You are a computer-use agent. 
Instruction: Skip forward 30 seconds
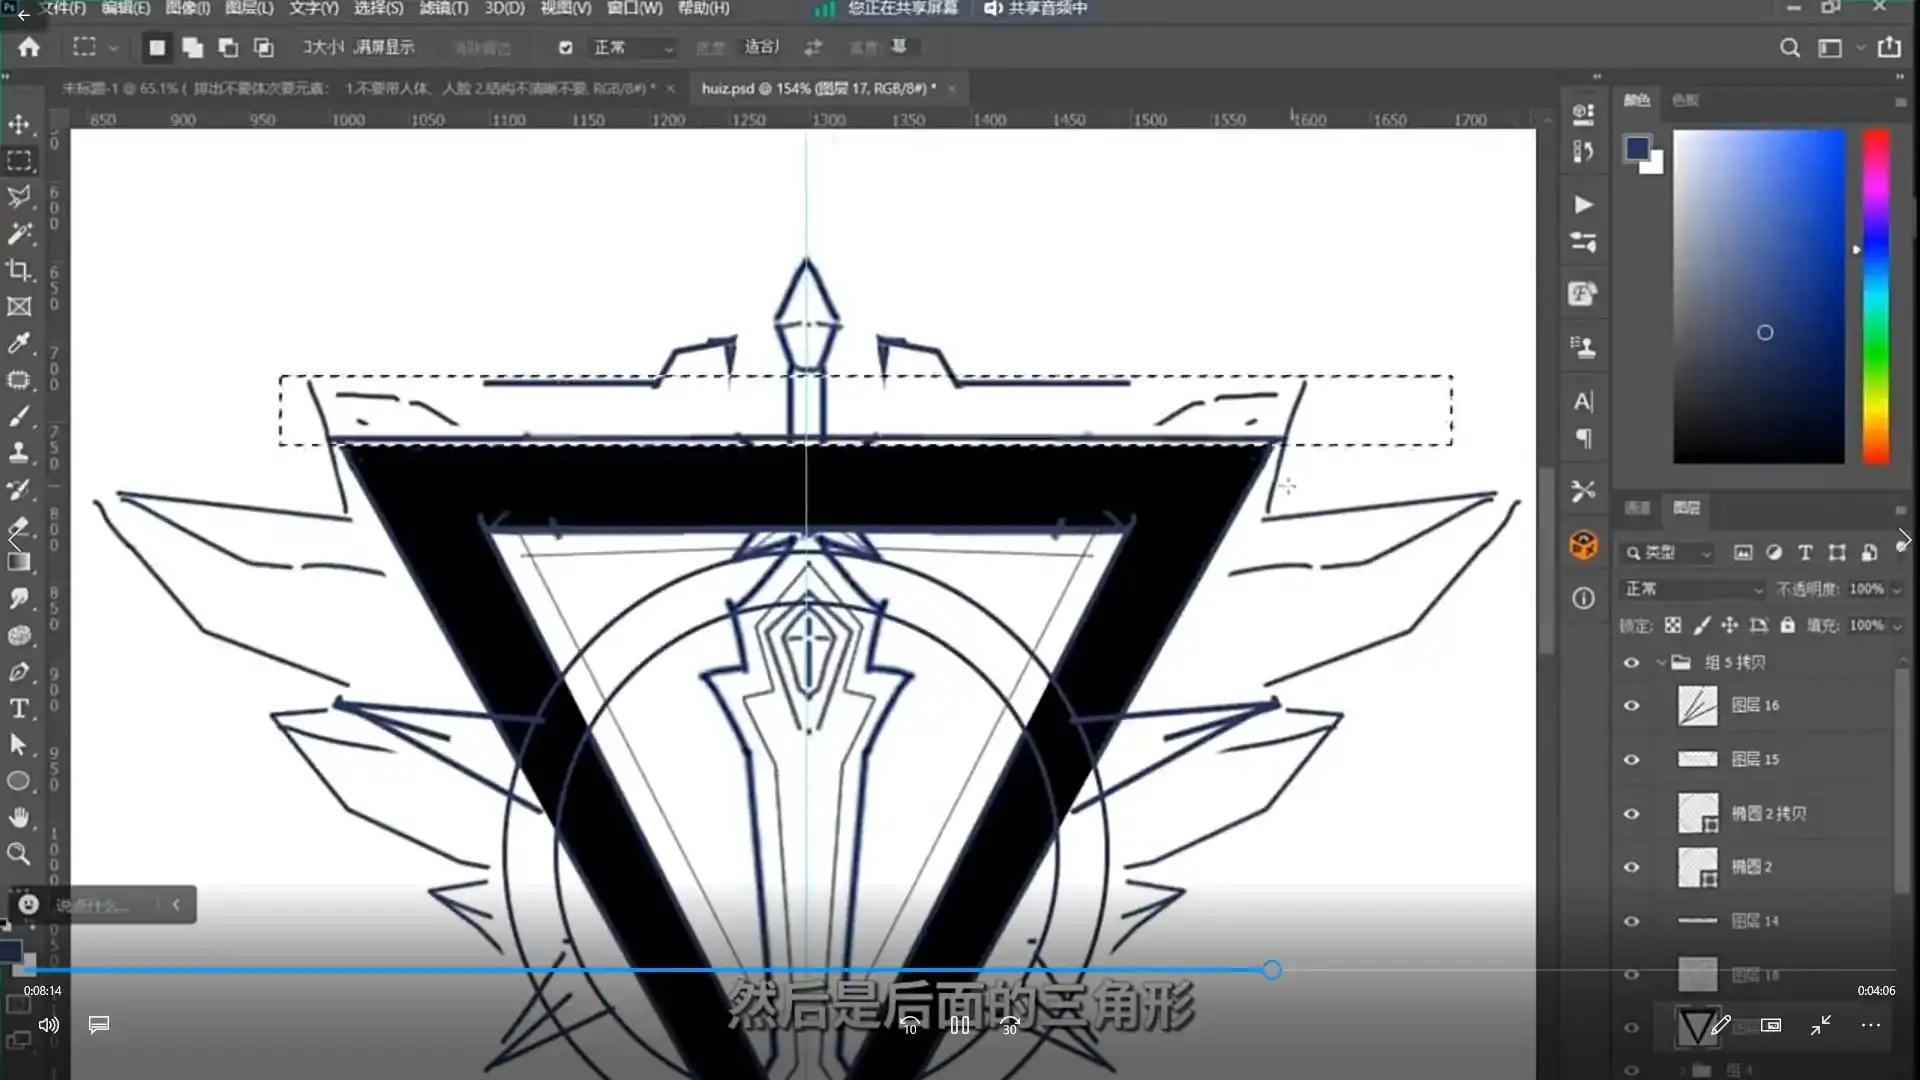[1010, 1025]
